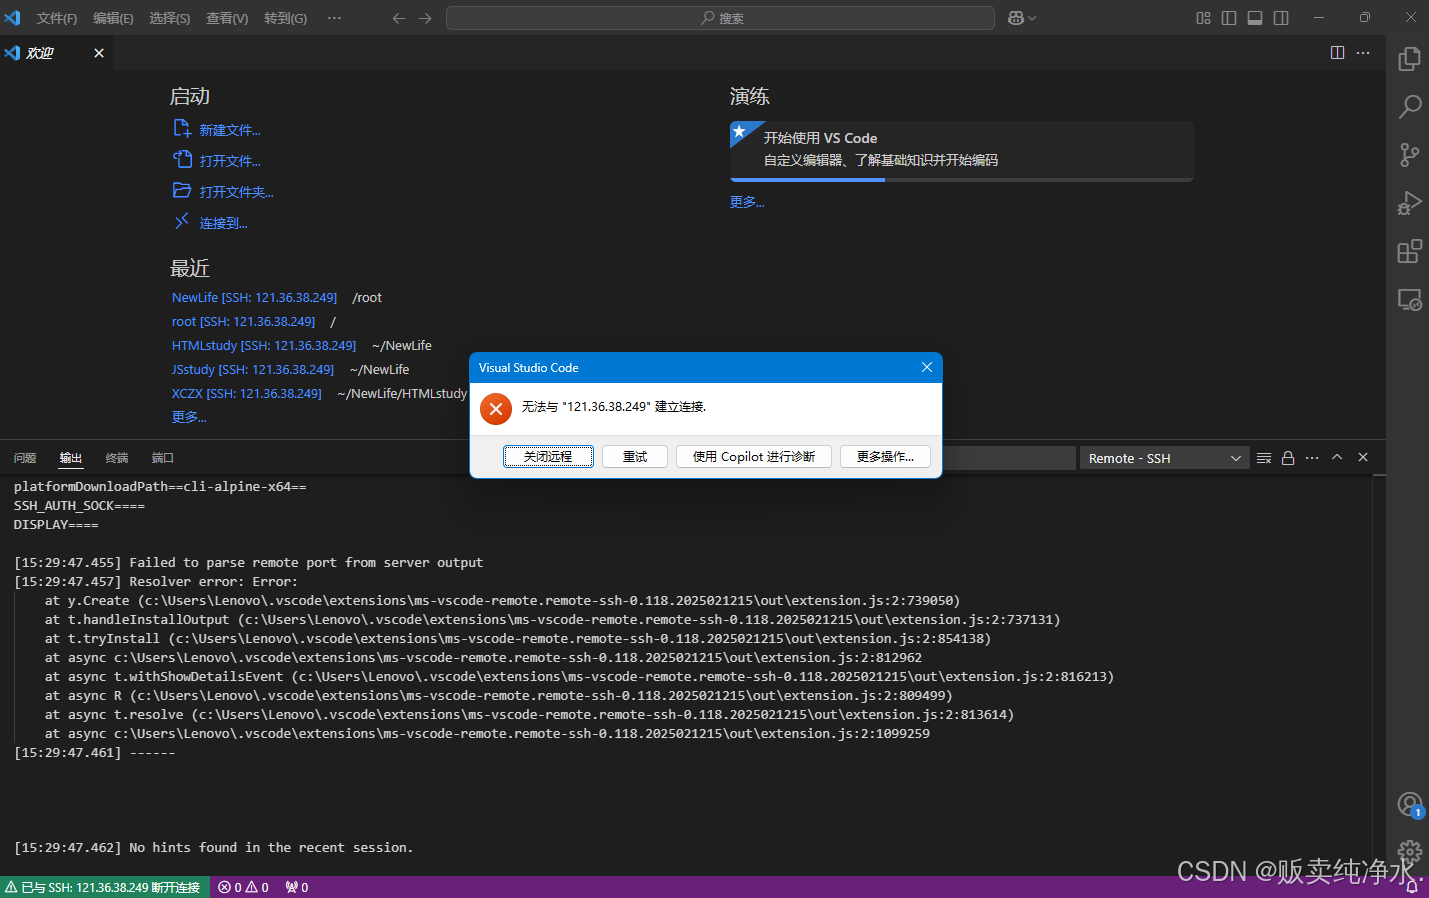Expand the menu bar overflow ellipsis
1429x898 pixels.
click(x=334, y=18)
